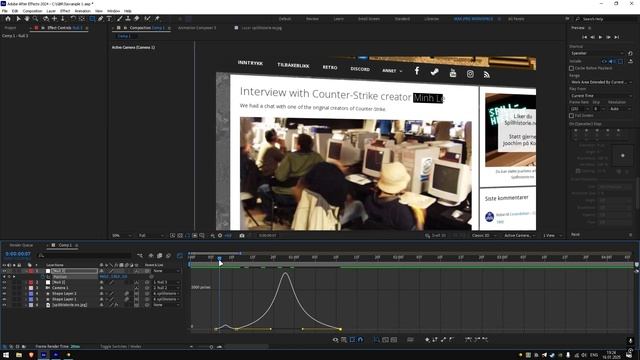Click the Easy Ease Out icon
640x360 pixels.
click(x=484, y=340)
